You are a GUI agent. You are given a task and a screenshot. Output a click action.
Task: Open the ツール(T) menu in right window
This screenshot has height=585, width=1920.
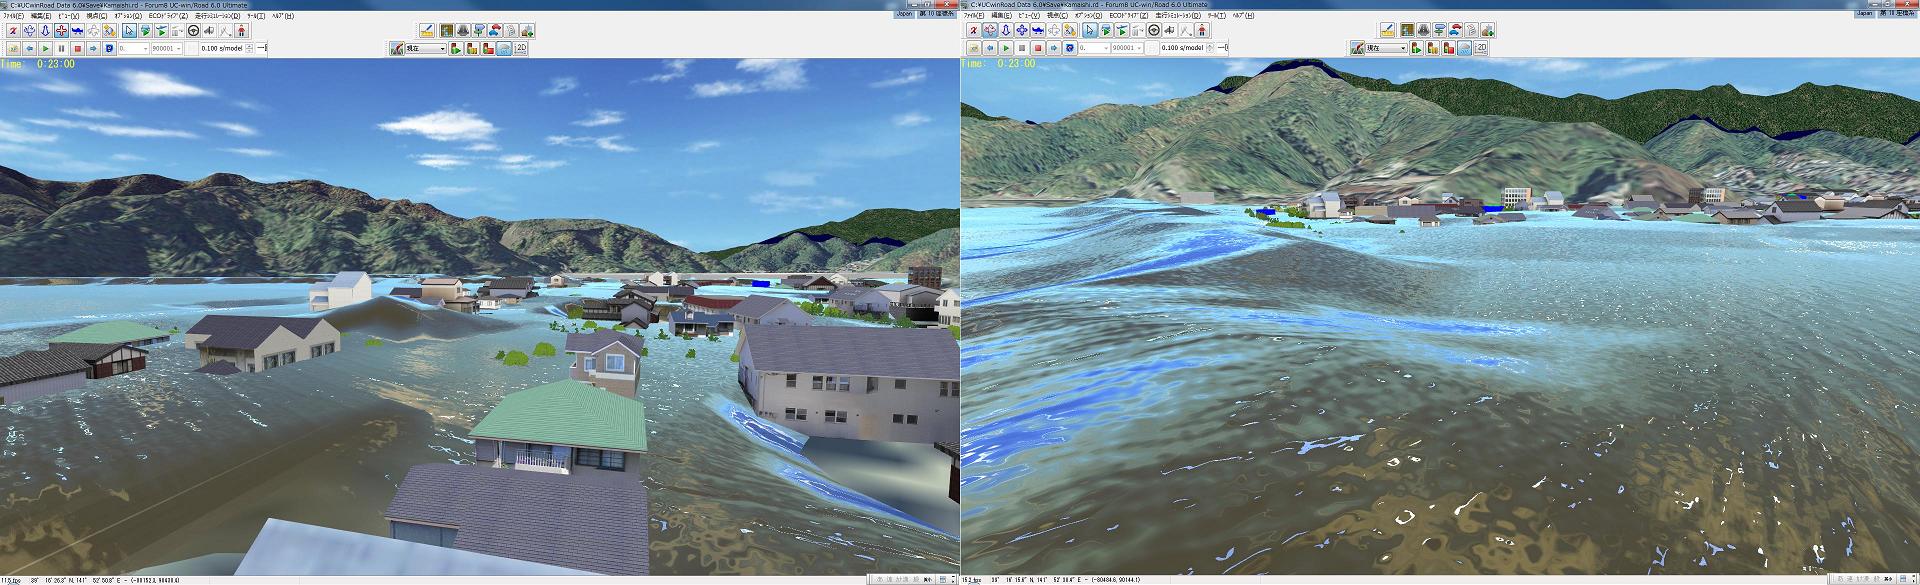coord(1216,16)
